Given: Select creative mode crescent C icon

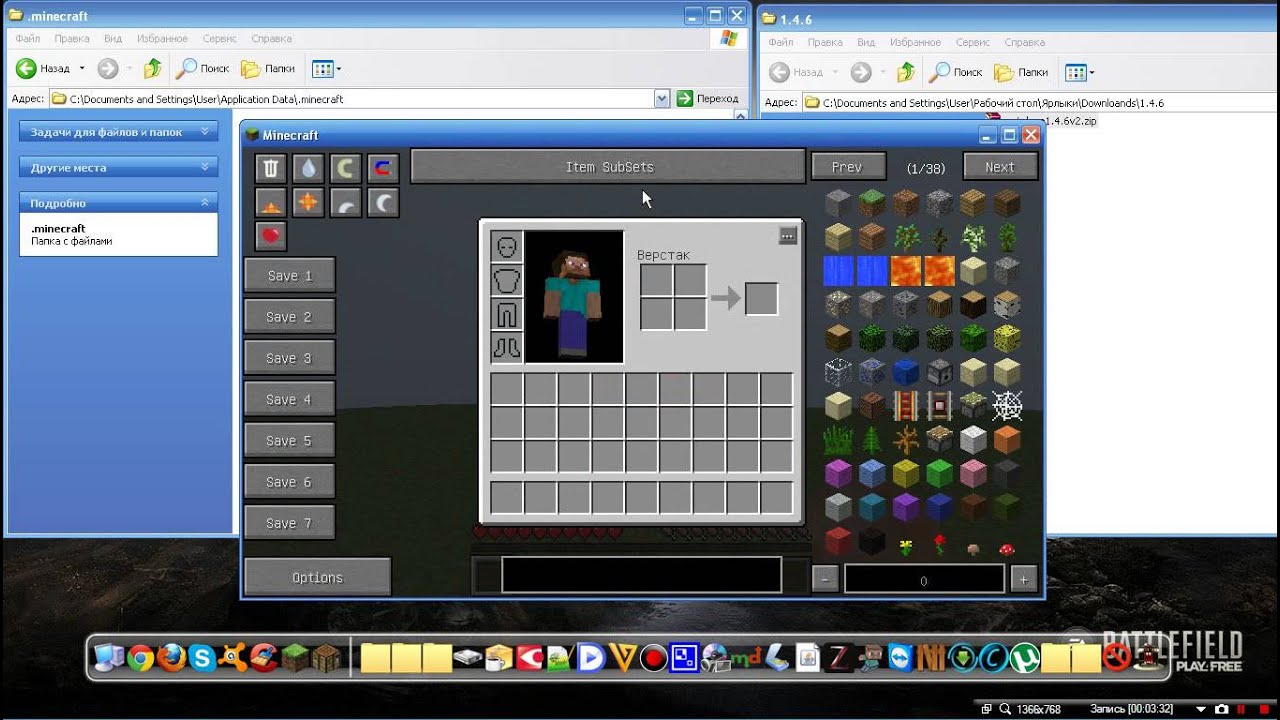Looking at the screenshot, I should 345,168.
